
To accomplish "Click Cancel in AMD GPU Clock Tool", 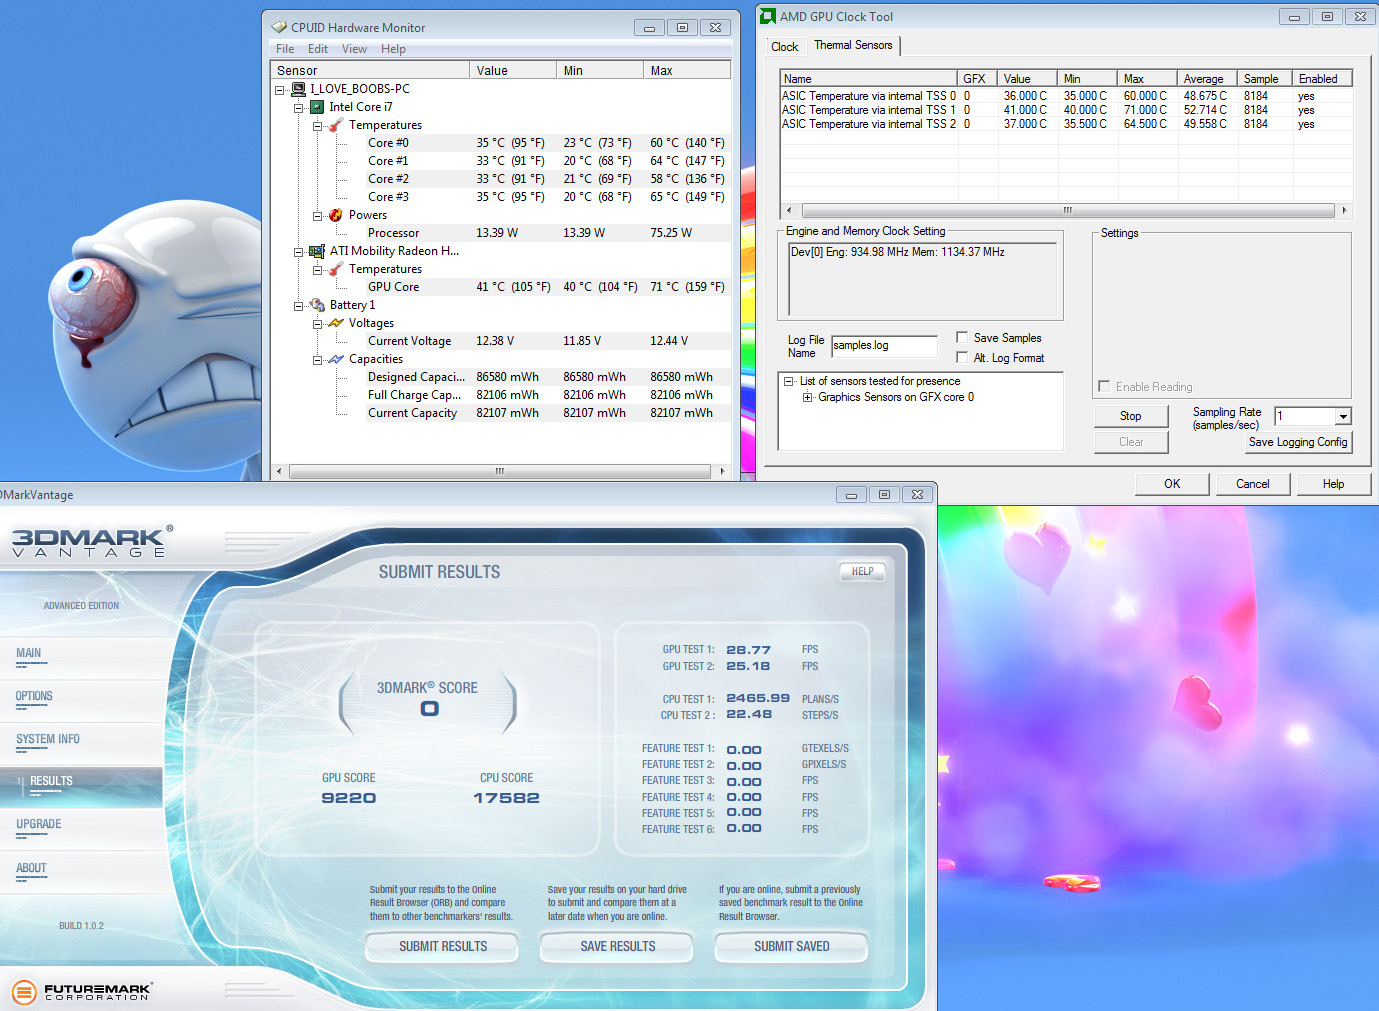I will coord(1252,484).
